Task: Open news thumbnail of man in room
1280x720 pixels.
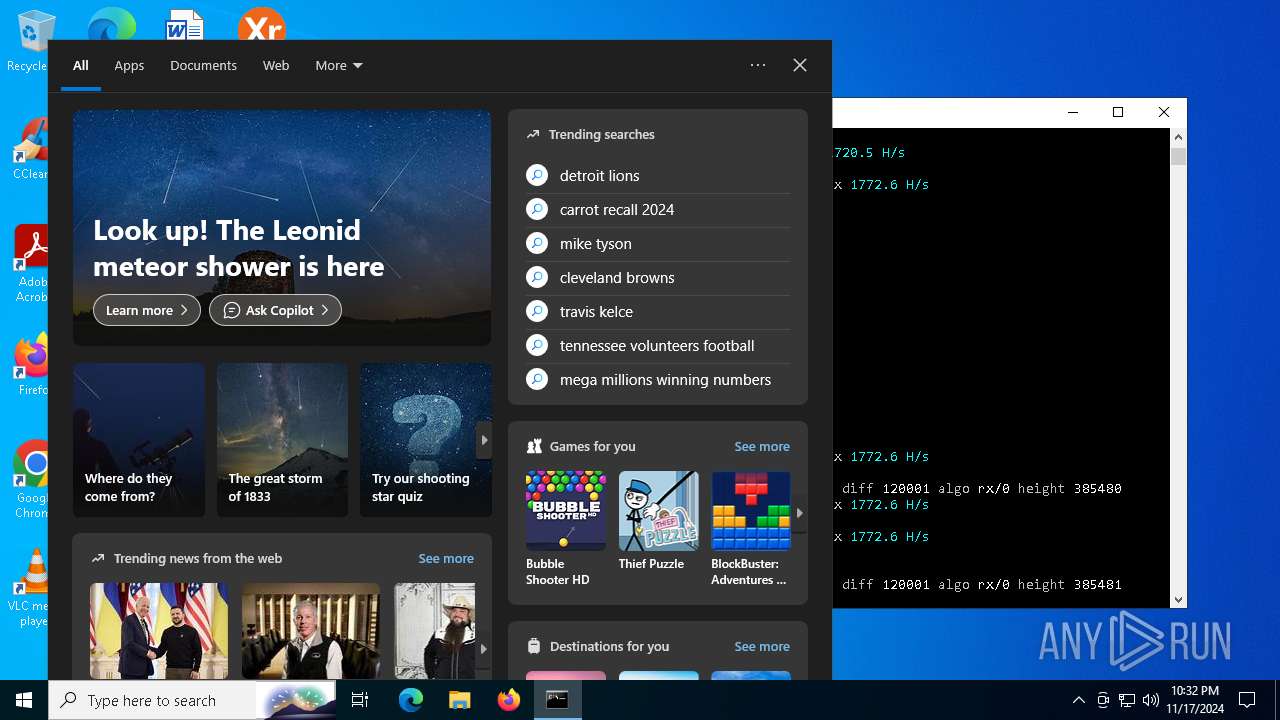Action: [x=311, y=631]
